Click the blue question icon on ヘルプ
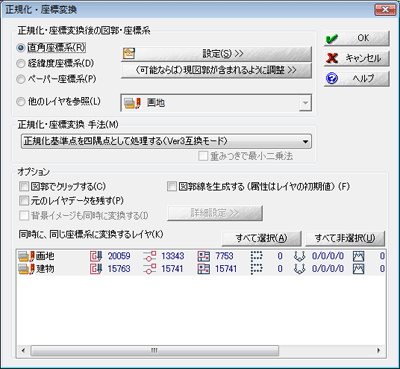 (x=332, y=79)
